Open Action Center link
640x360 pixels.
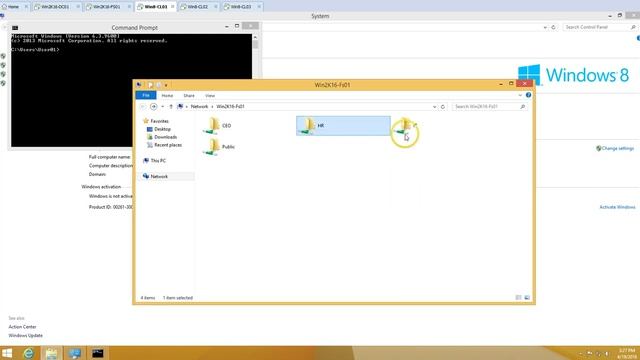click(22, 327)
